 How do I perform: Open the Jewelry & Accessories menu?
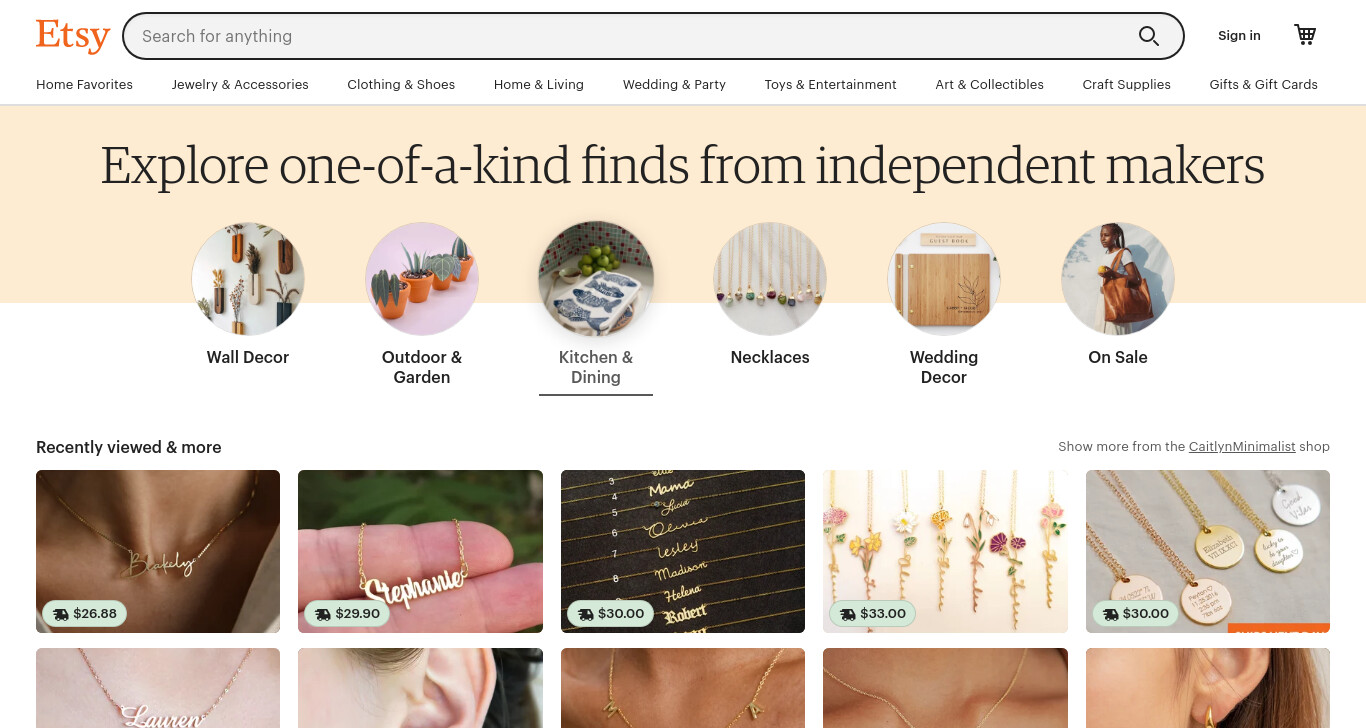(240, 85)
